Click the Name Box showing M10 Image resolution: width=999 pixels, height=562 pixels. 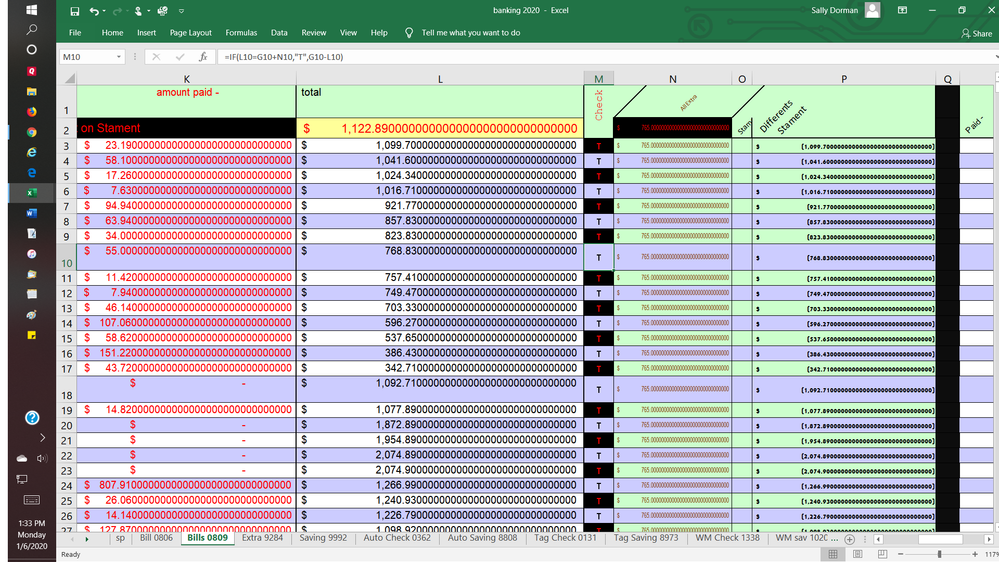(87, 57)
